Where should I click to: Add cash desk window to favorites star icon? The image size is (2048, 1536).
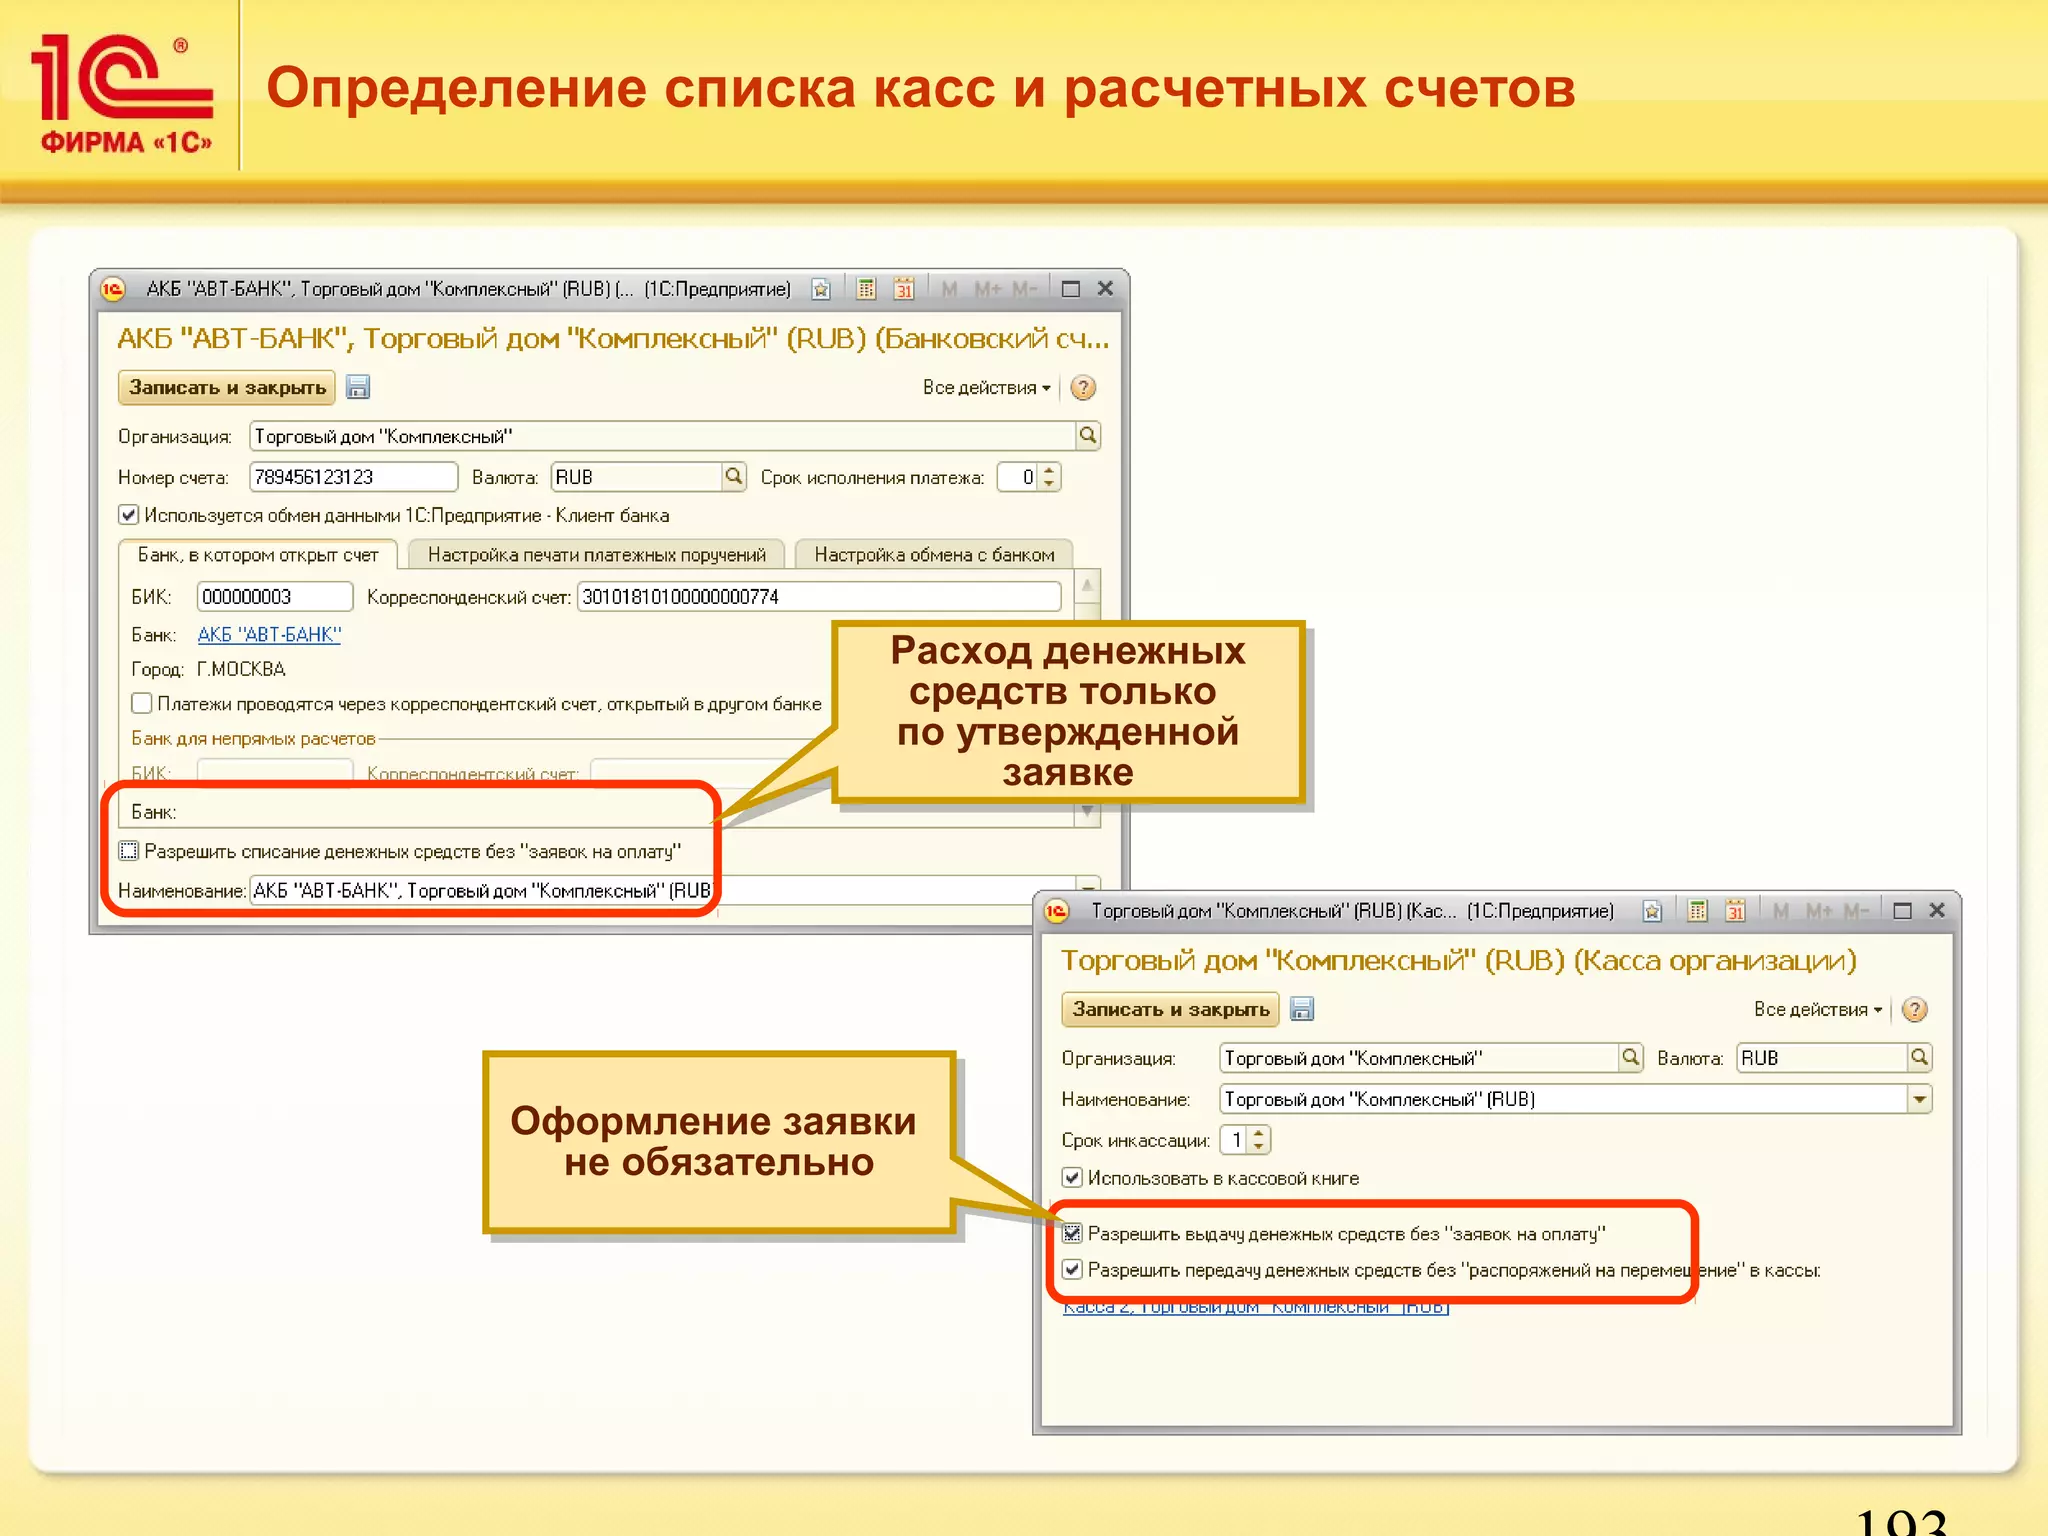[1652, 911]
